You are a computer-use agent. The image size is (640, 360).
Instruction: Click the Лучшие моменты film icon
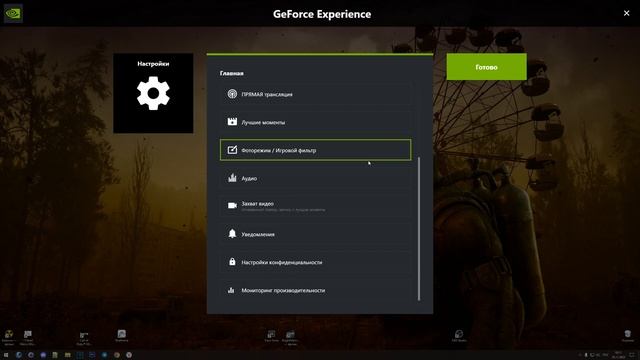tap(232, 122)
